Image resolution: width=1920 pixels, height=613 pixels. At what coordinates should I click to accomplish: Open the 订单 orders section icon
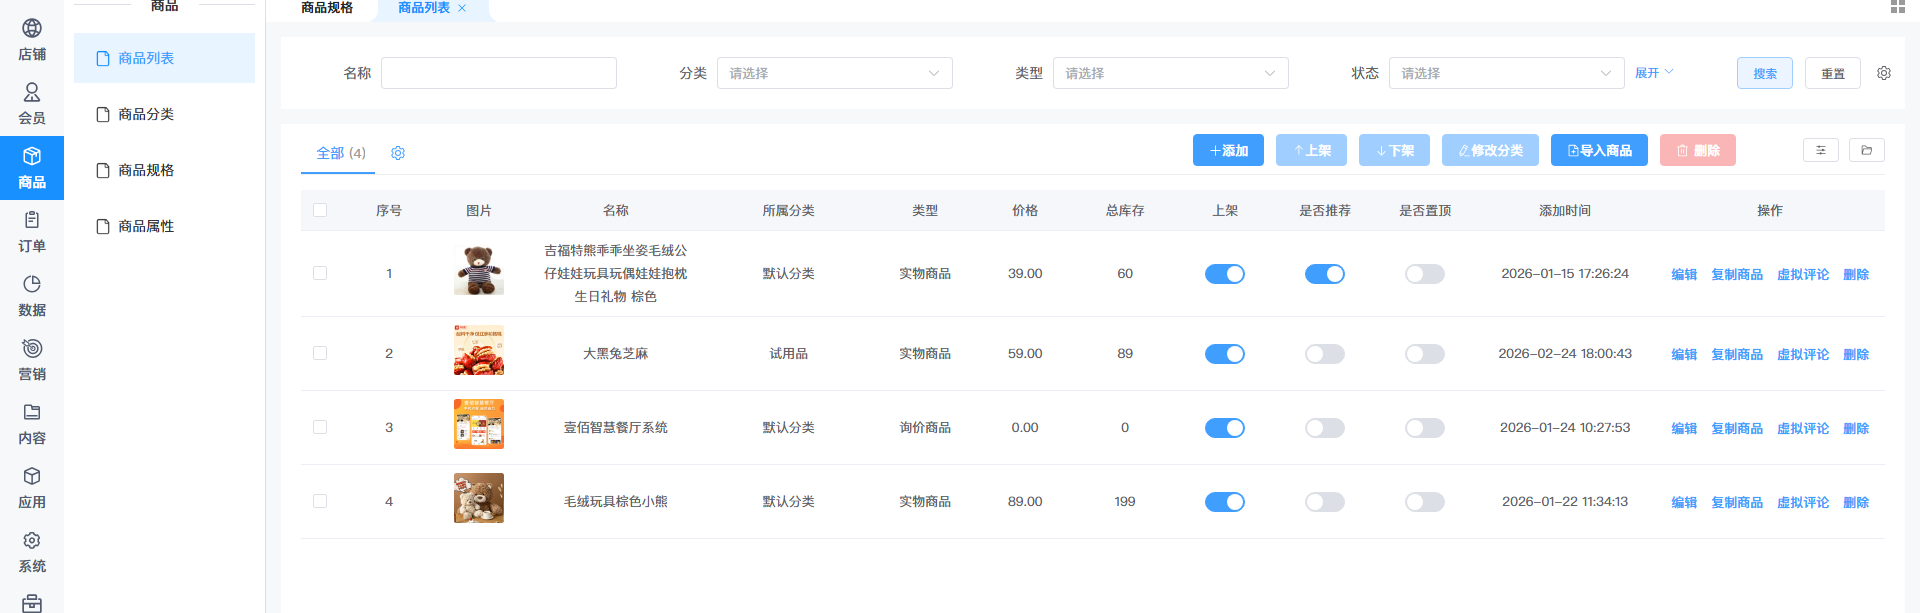pos(32,220)
